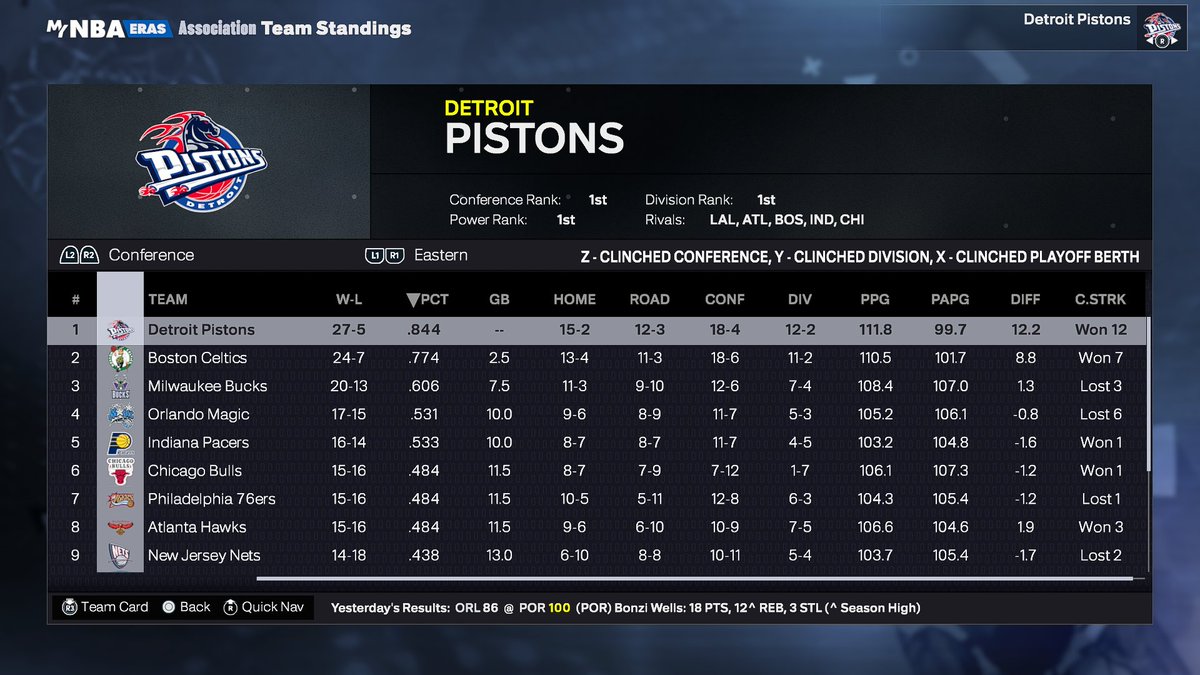Click the Indiana Pacers team logo
The height and width of the screenshot is (675, 1200).
pos(119,442)
